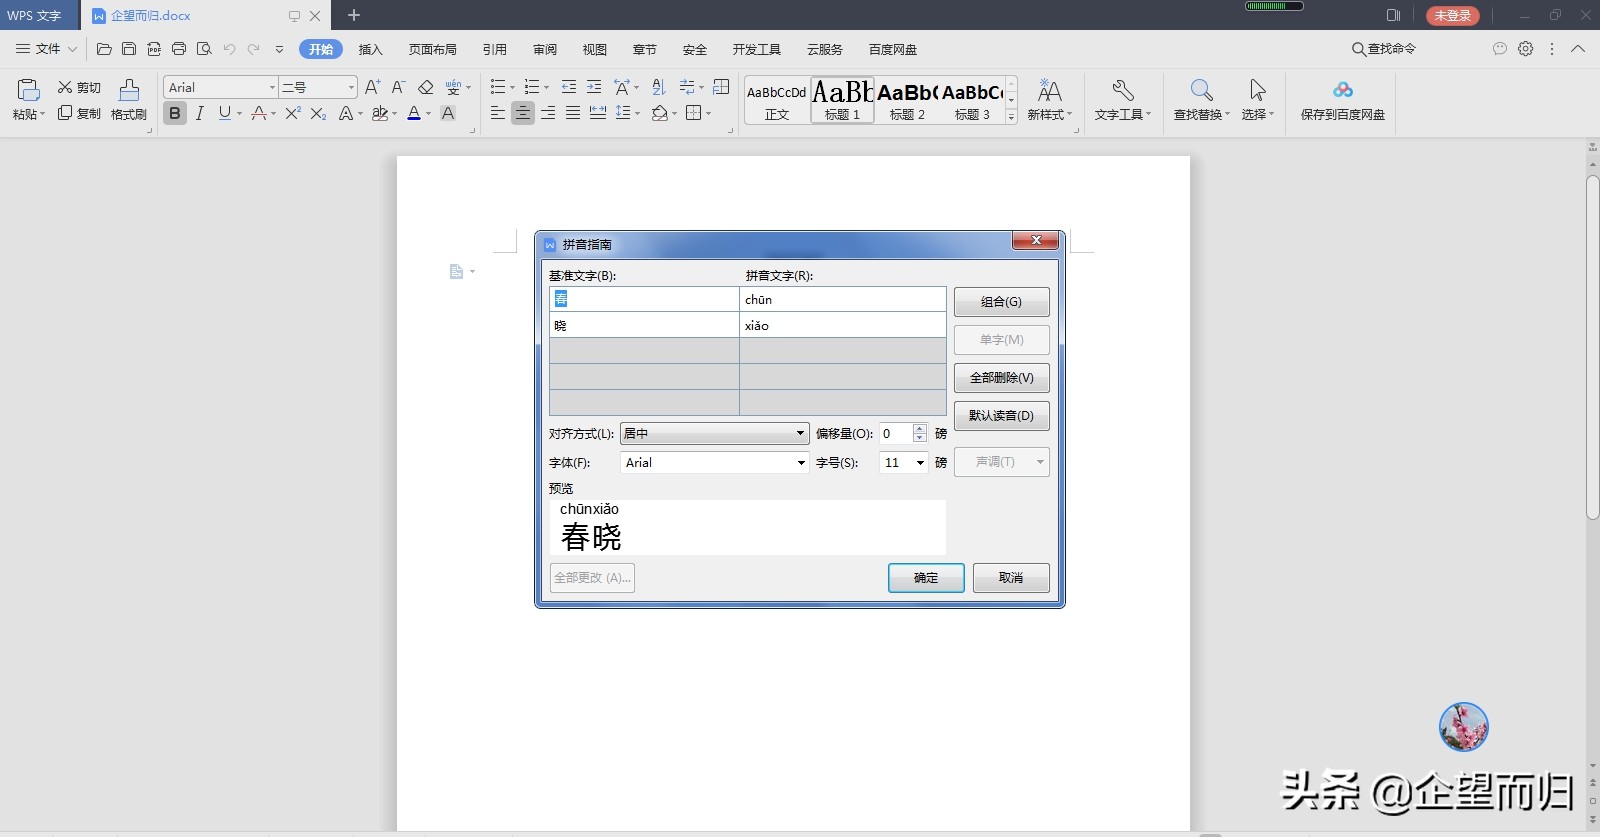
Task: Open settings gear icon in top bar
Action: [x=1525, y=48]
